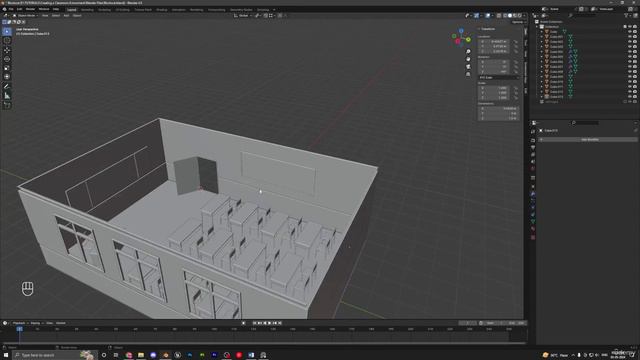Open the Global transform orientation dropdown
The width and height of the screenshot is (640, 360).
tap(242, 16)
